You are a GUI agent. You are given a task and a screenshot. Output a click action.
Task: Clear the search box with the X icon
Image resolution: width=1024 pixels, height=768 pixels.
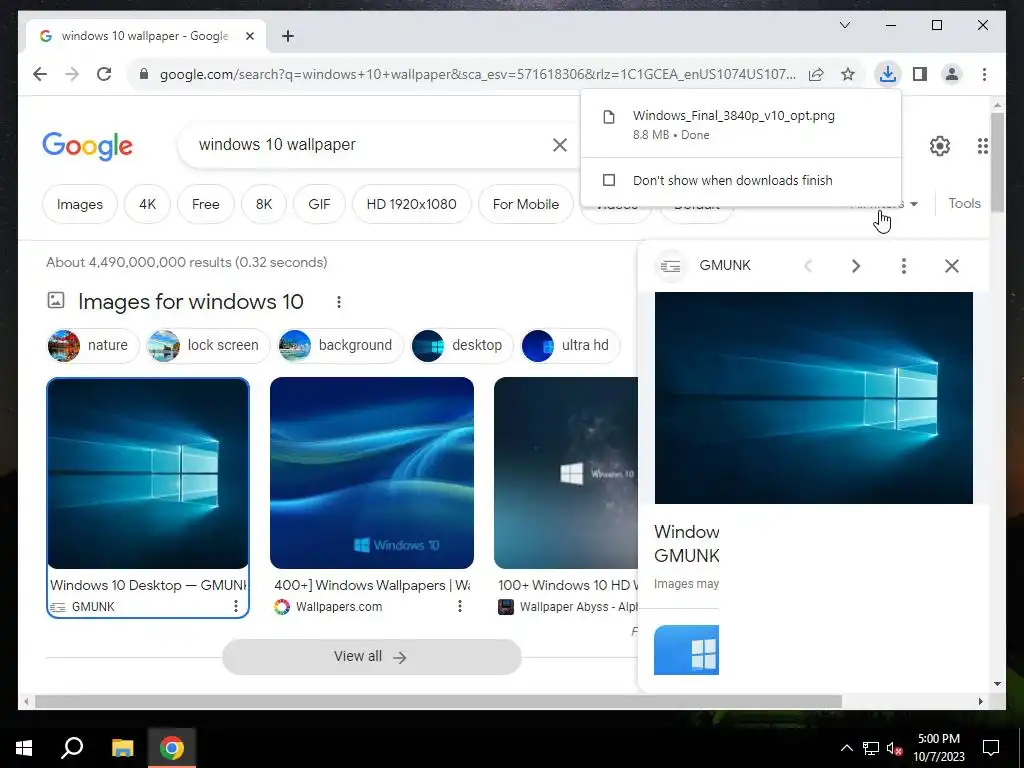[x=560, y=145]
